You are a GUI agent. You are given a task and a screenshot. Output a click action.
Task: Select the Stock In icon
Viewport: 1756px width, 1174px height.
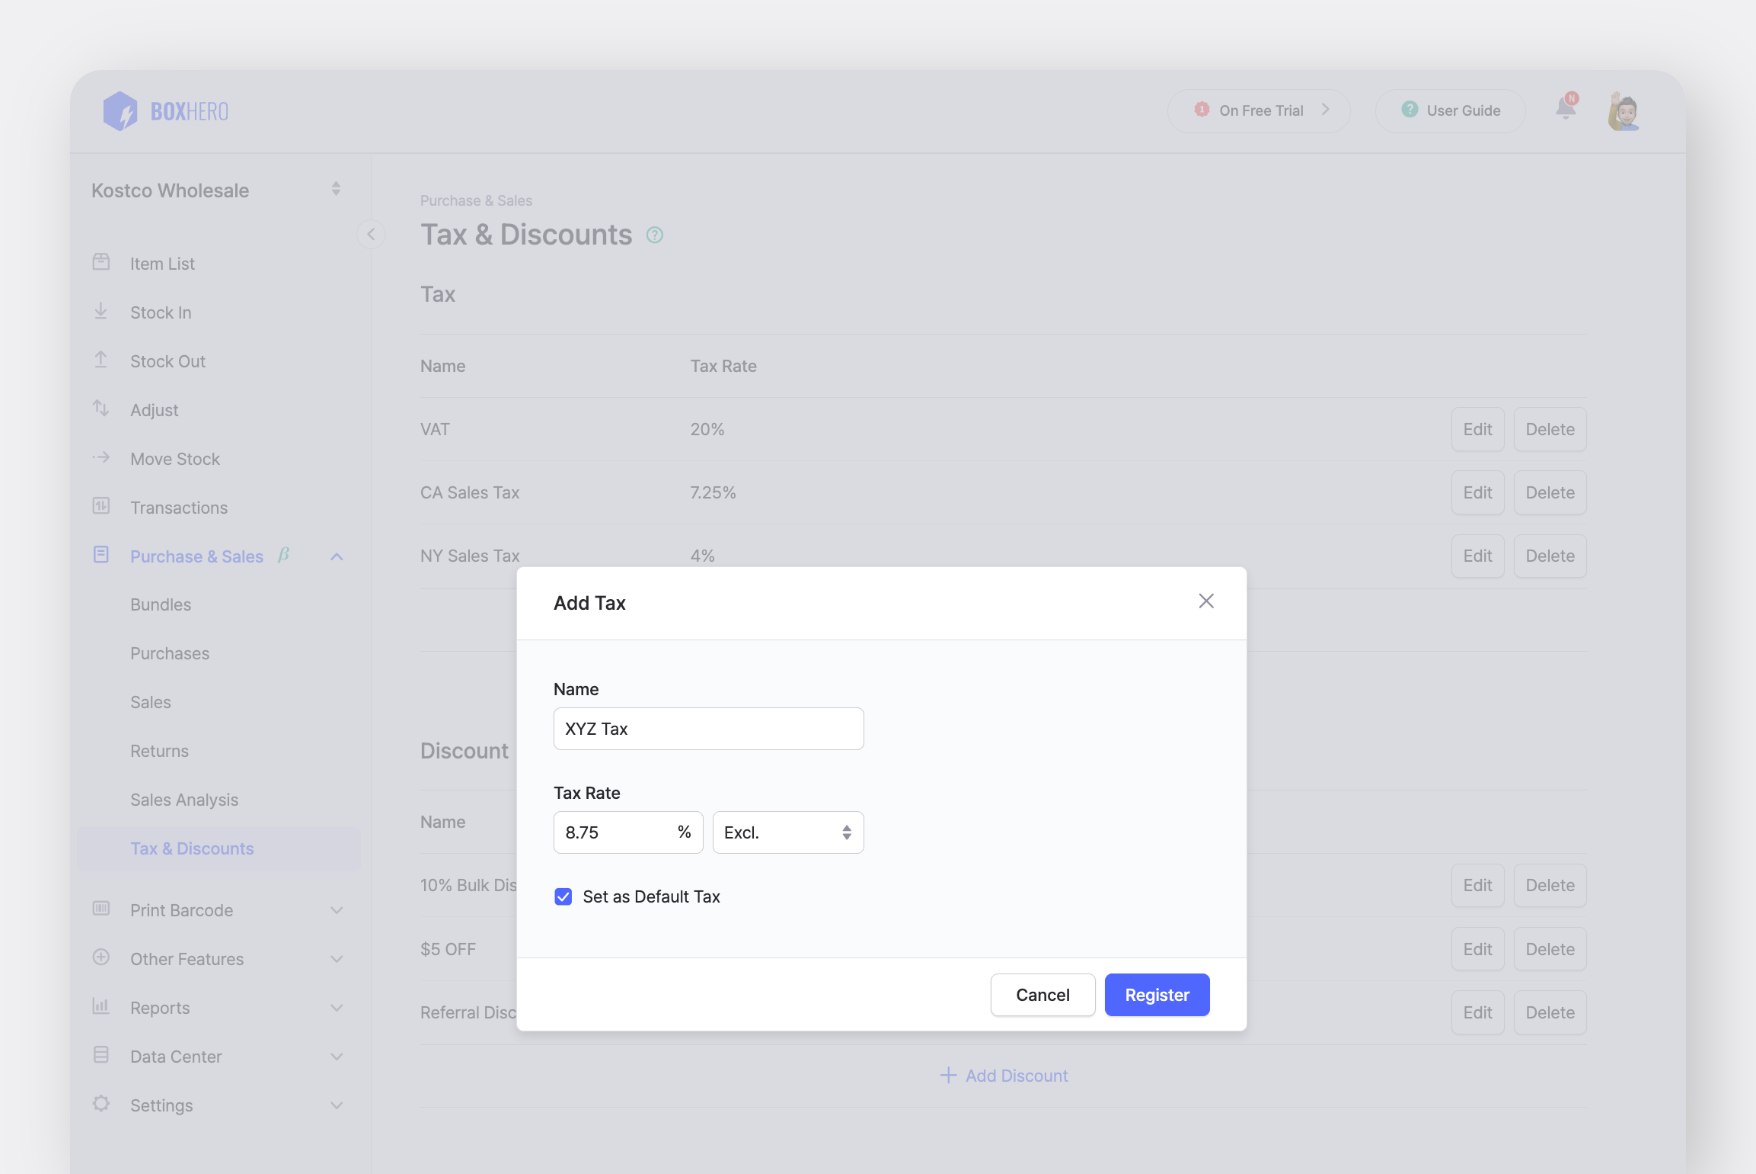(x=101, y=311)
